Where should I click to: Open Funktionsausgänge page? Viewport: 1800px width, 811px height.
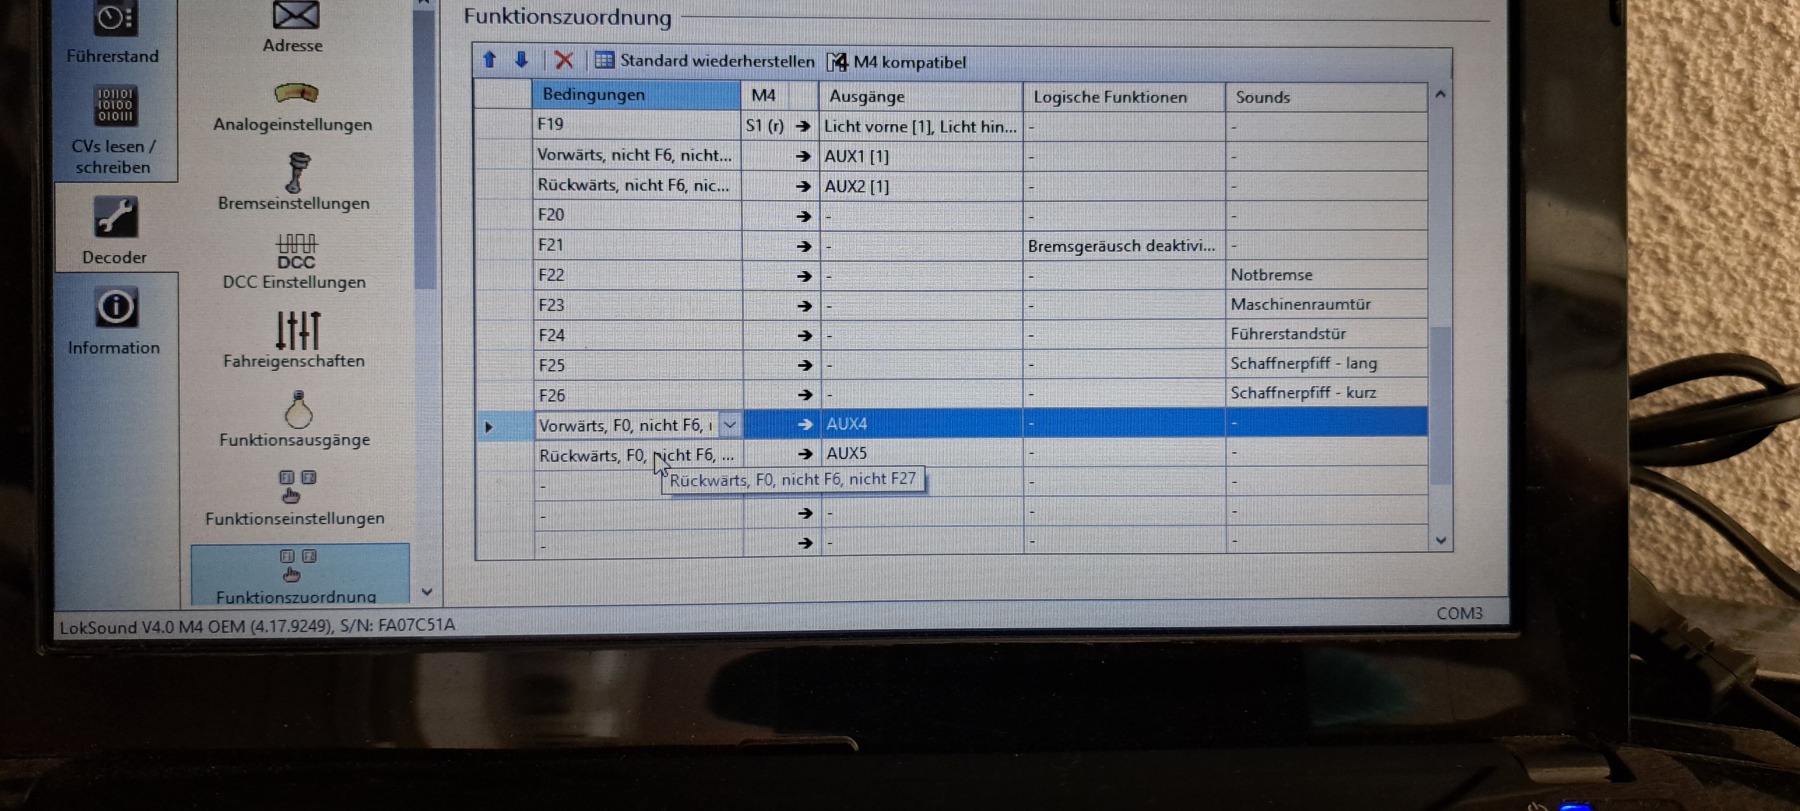click(x=295, y=419)
